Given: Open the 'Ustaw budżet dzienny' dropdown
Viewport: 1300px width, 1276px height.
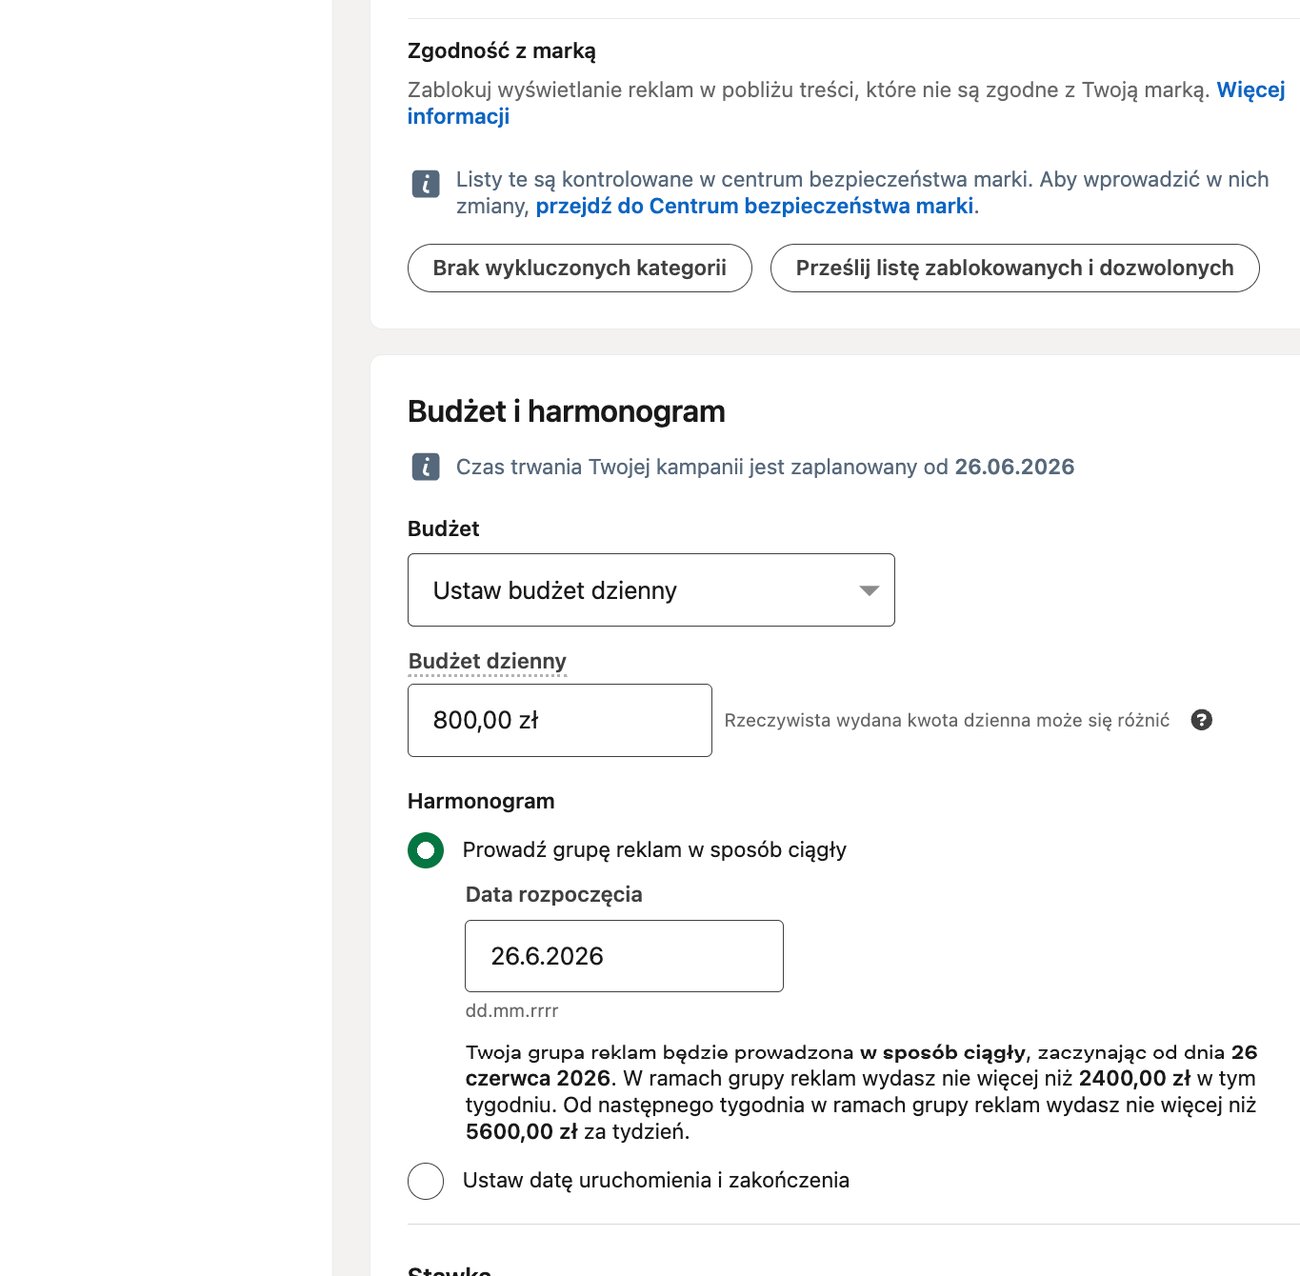Looking at the screenshot, I should pos(651,590).
